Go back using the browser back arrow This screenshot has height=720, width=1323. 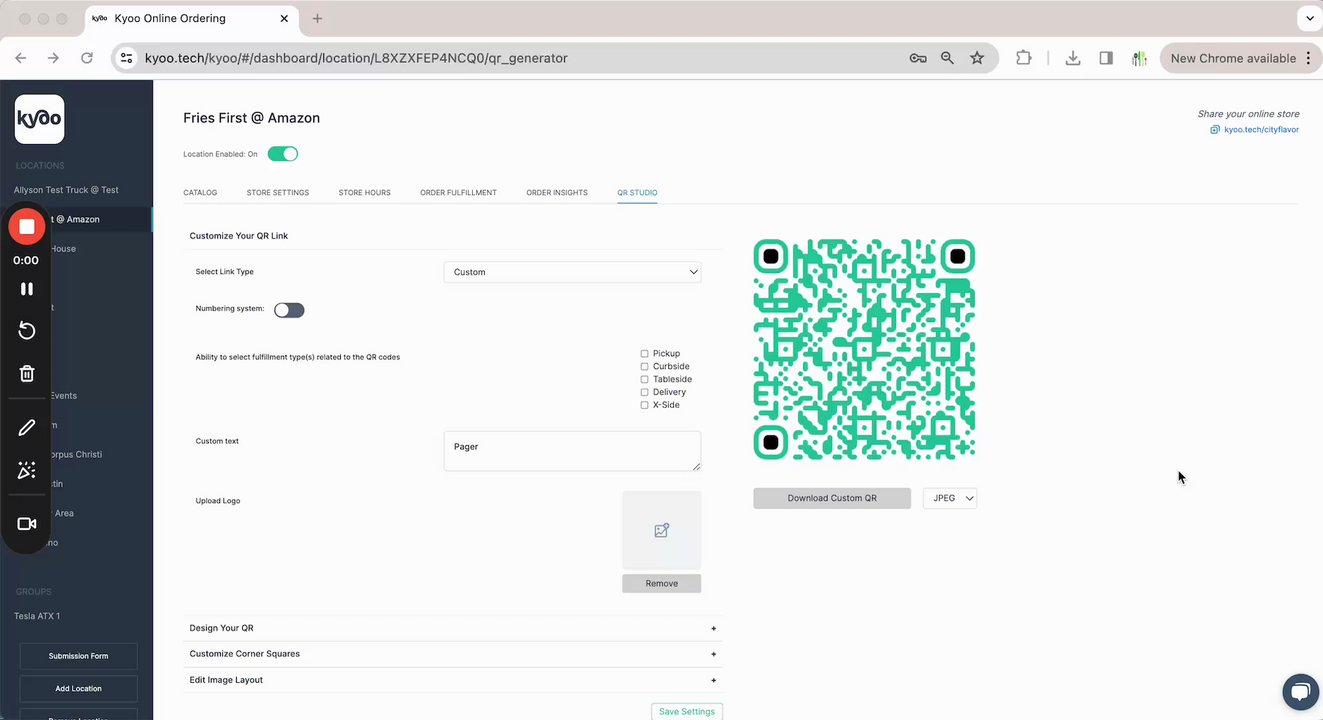coord(21,58)
